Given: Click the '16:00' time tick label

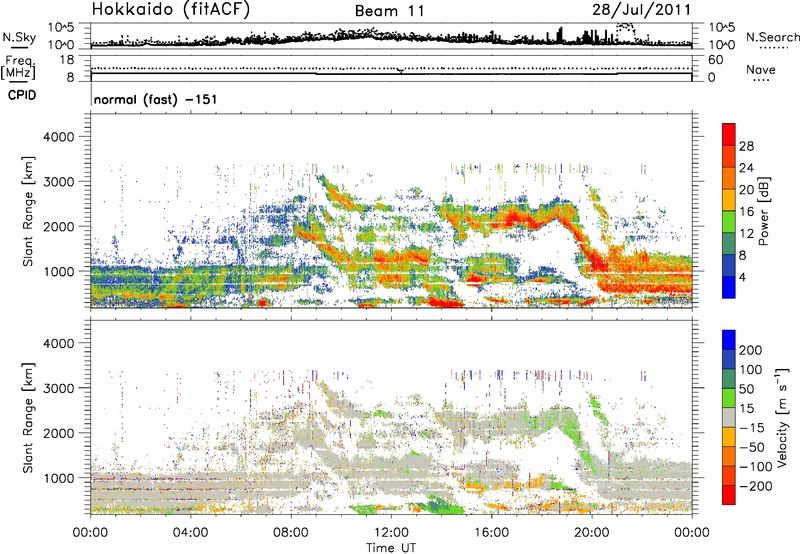Looking at the screenshot, I should (x=491, y=533).
